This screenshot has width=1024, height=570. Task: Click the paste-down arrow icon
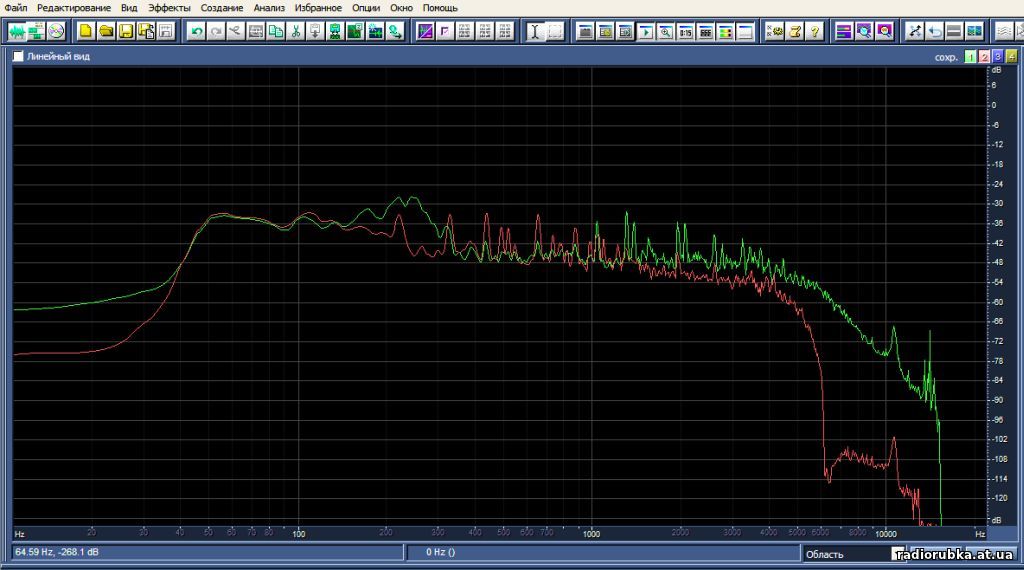point(315,31)
